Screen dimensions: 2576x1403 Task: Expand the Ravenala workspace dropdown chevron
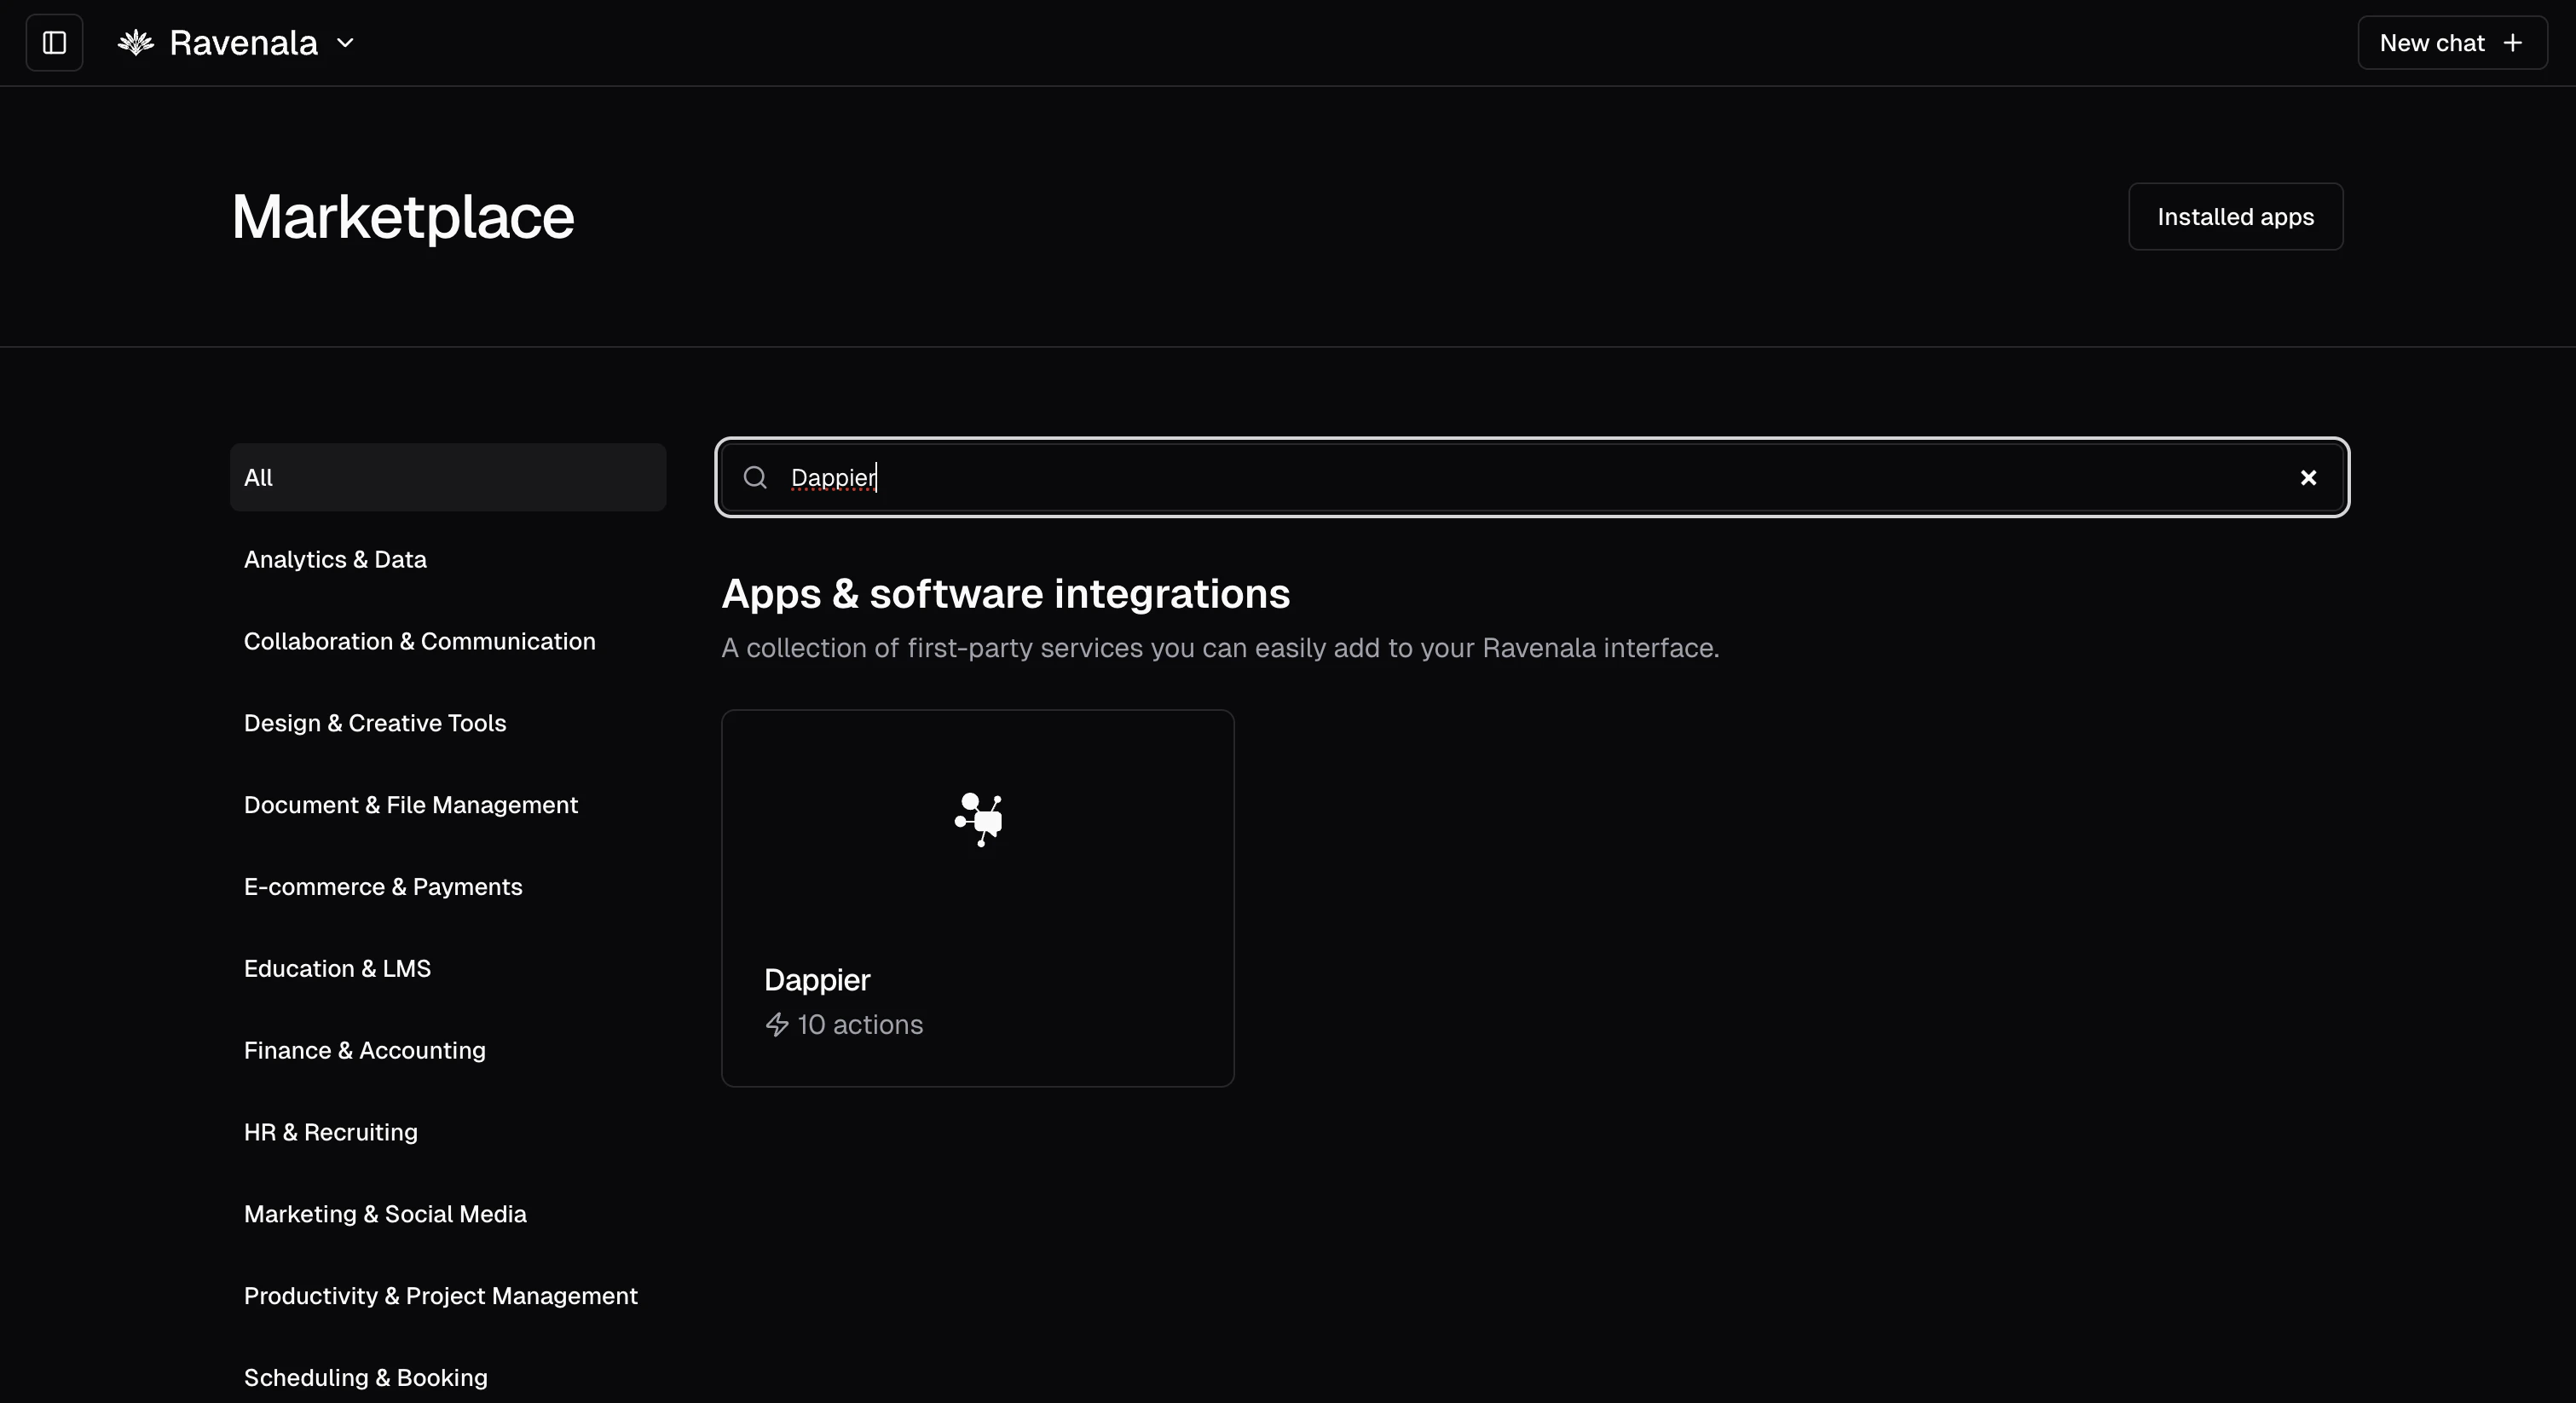345,43
